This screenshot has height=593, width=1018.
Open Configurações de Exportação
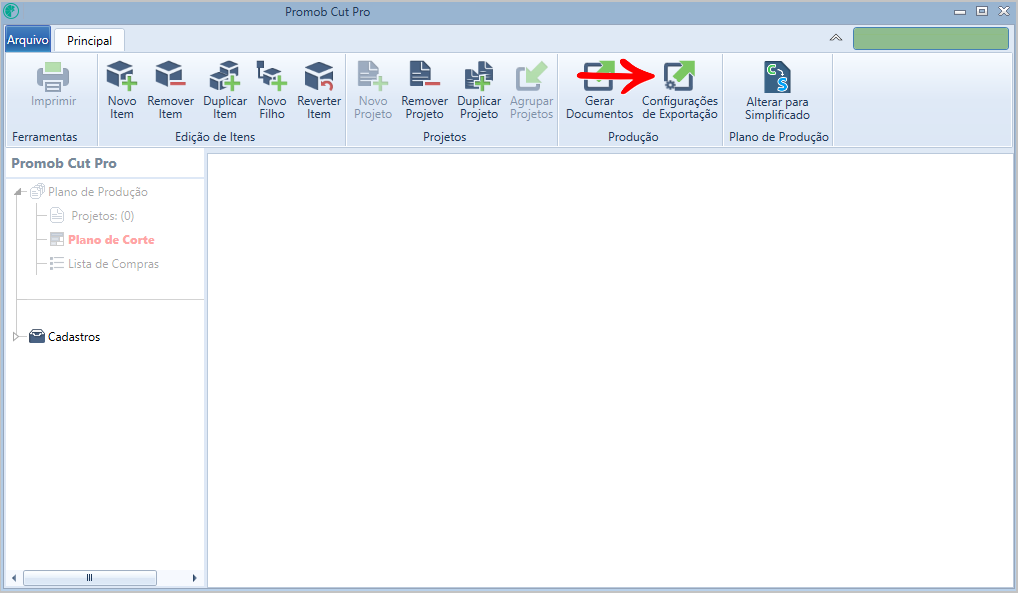680,90
